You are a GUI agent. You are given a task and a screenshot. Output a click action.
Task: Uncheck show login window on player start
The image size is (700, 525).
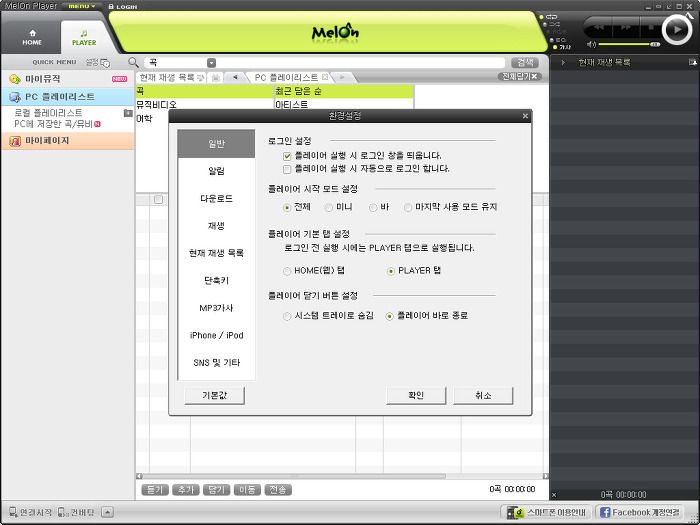coord(287,156)
